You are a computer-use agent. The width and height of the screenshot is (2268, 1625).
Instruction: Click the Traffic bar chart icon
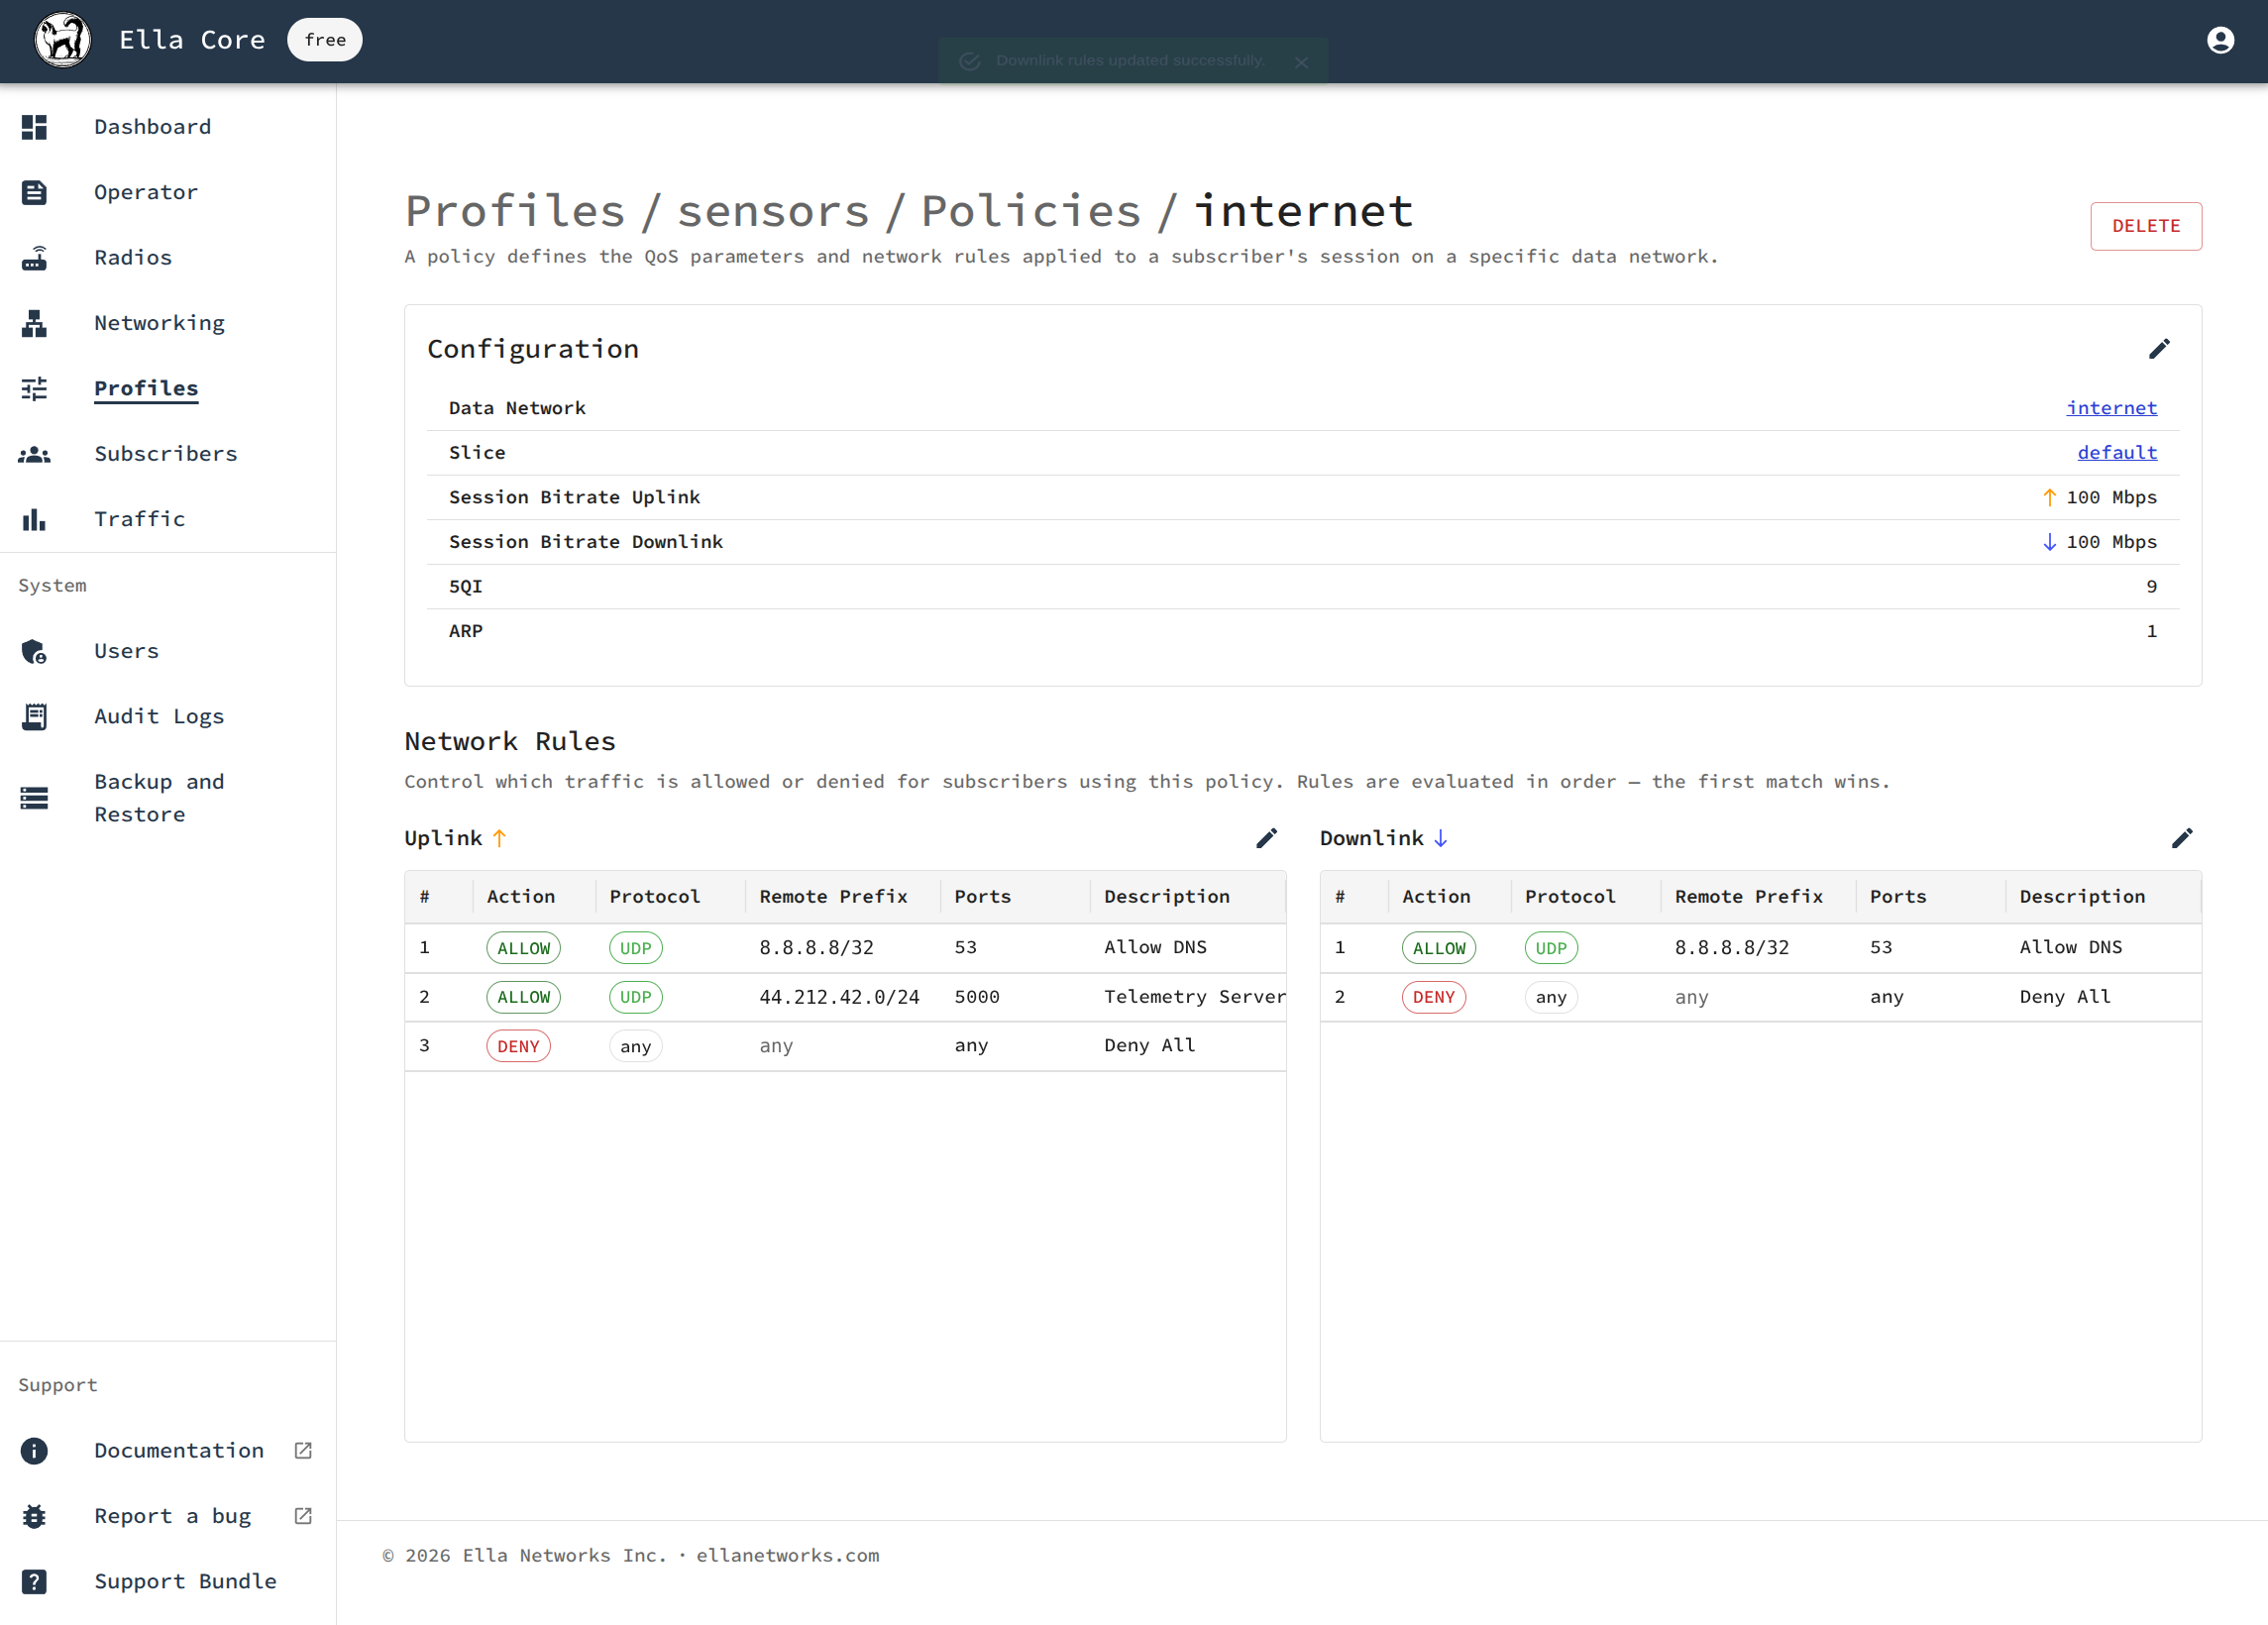[34, 519]
